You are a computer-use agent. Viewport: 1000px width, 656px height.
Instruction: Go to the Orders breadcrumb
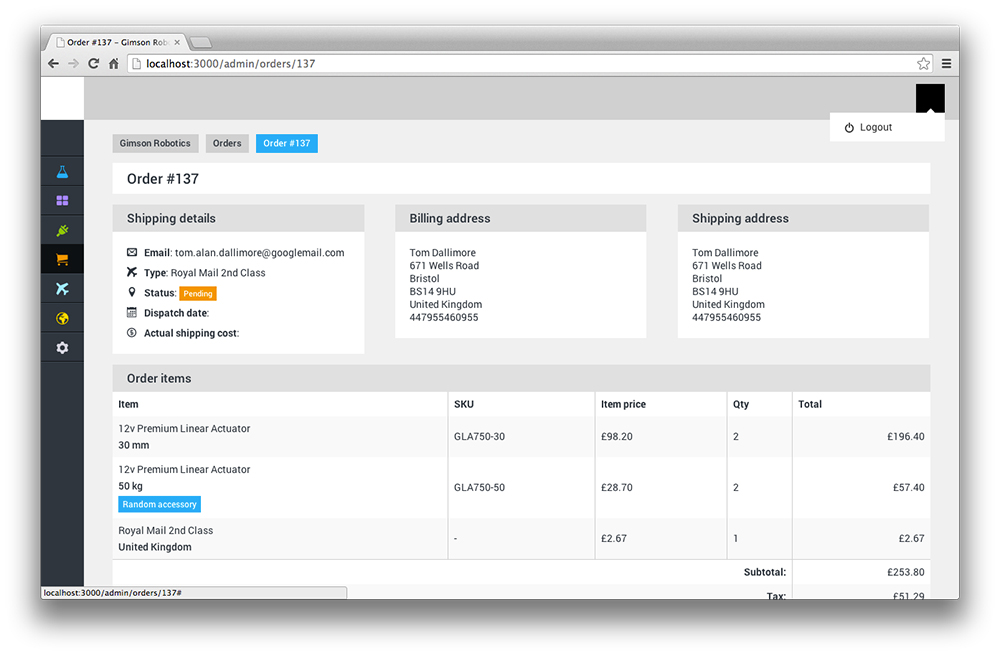pos(227,143)
